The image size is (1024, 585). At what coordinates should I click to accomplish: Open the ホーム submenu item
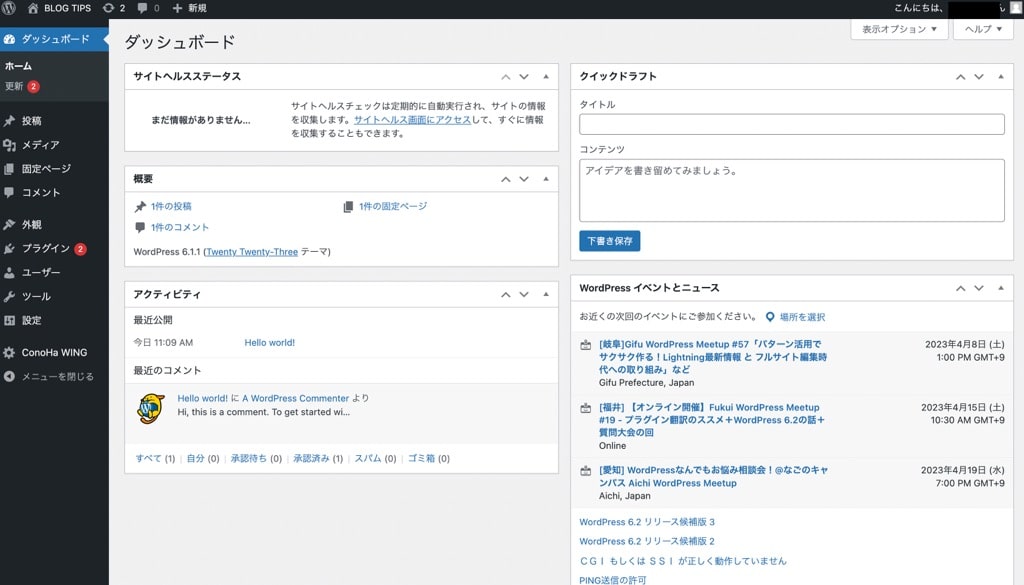coord(18,66)
